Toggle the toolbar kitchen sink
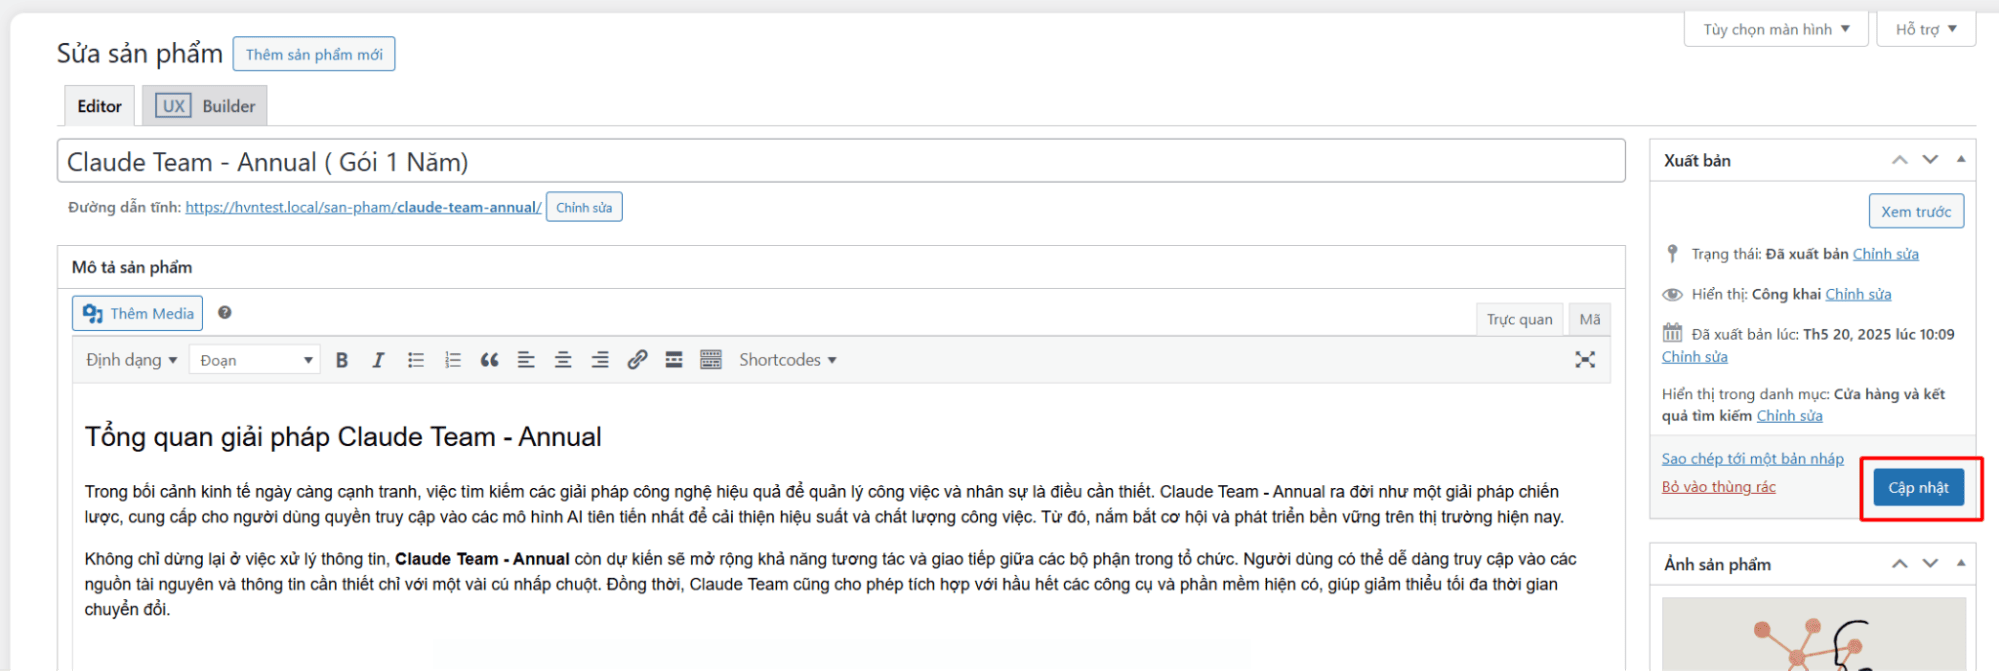The image size is (1999, 671). [x=711, y=360]
